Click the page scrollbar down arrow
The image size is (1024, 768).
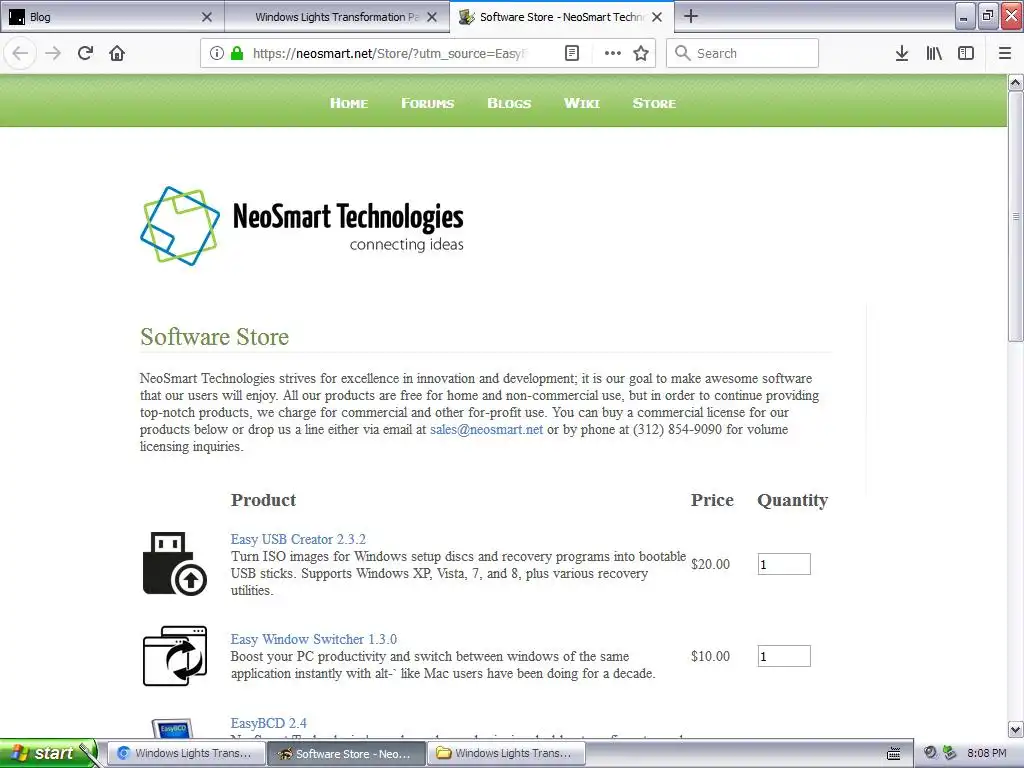(x=1016, y=729)
